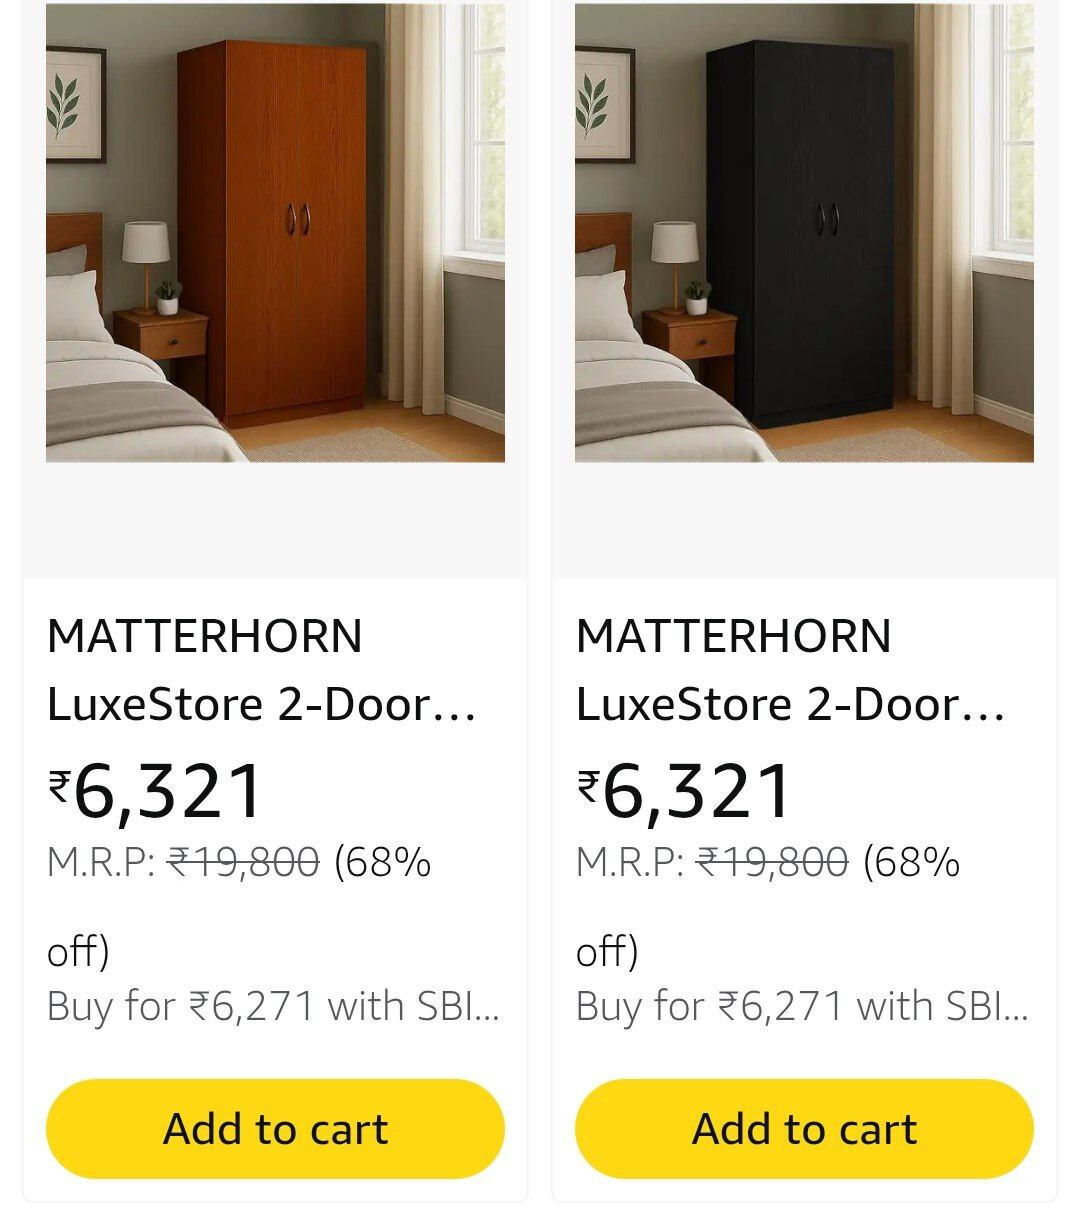Open MATTERHORN LuxeStore title of black wardrobe

[x=791, y=670]
